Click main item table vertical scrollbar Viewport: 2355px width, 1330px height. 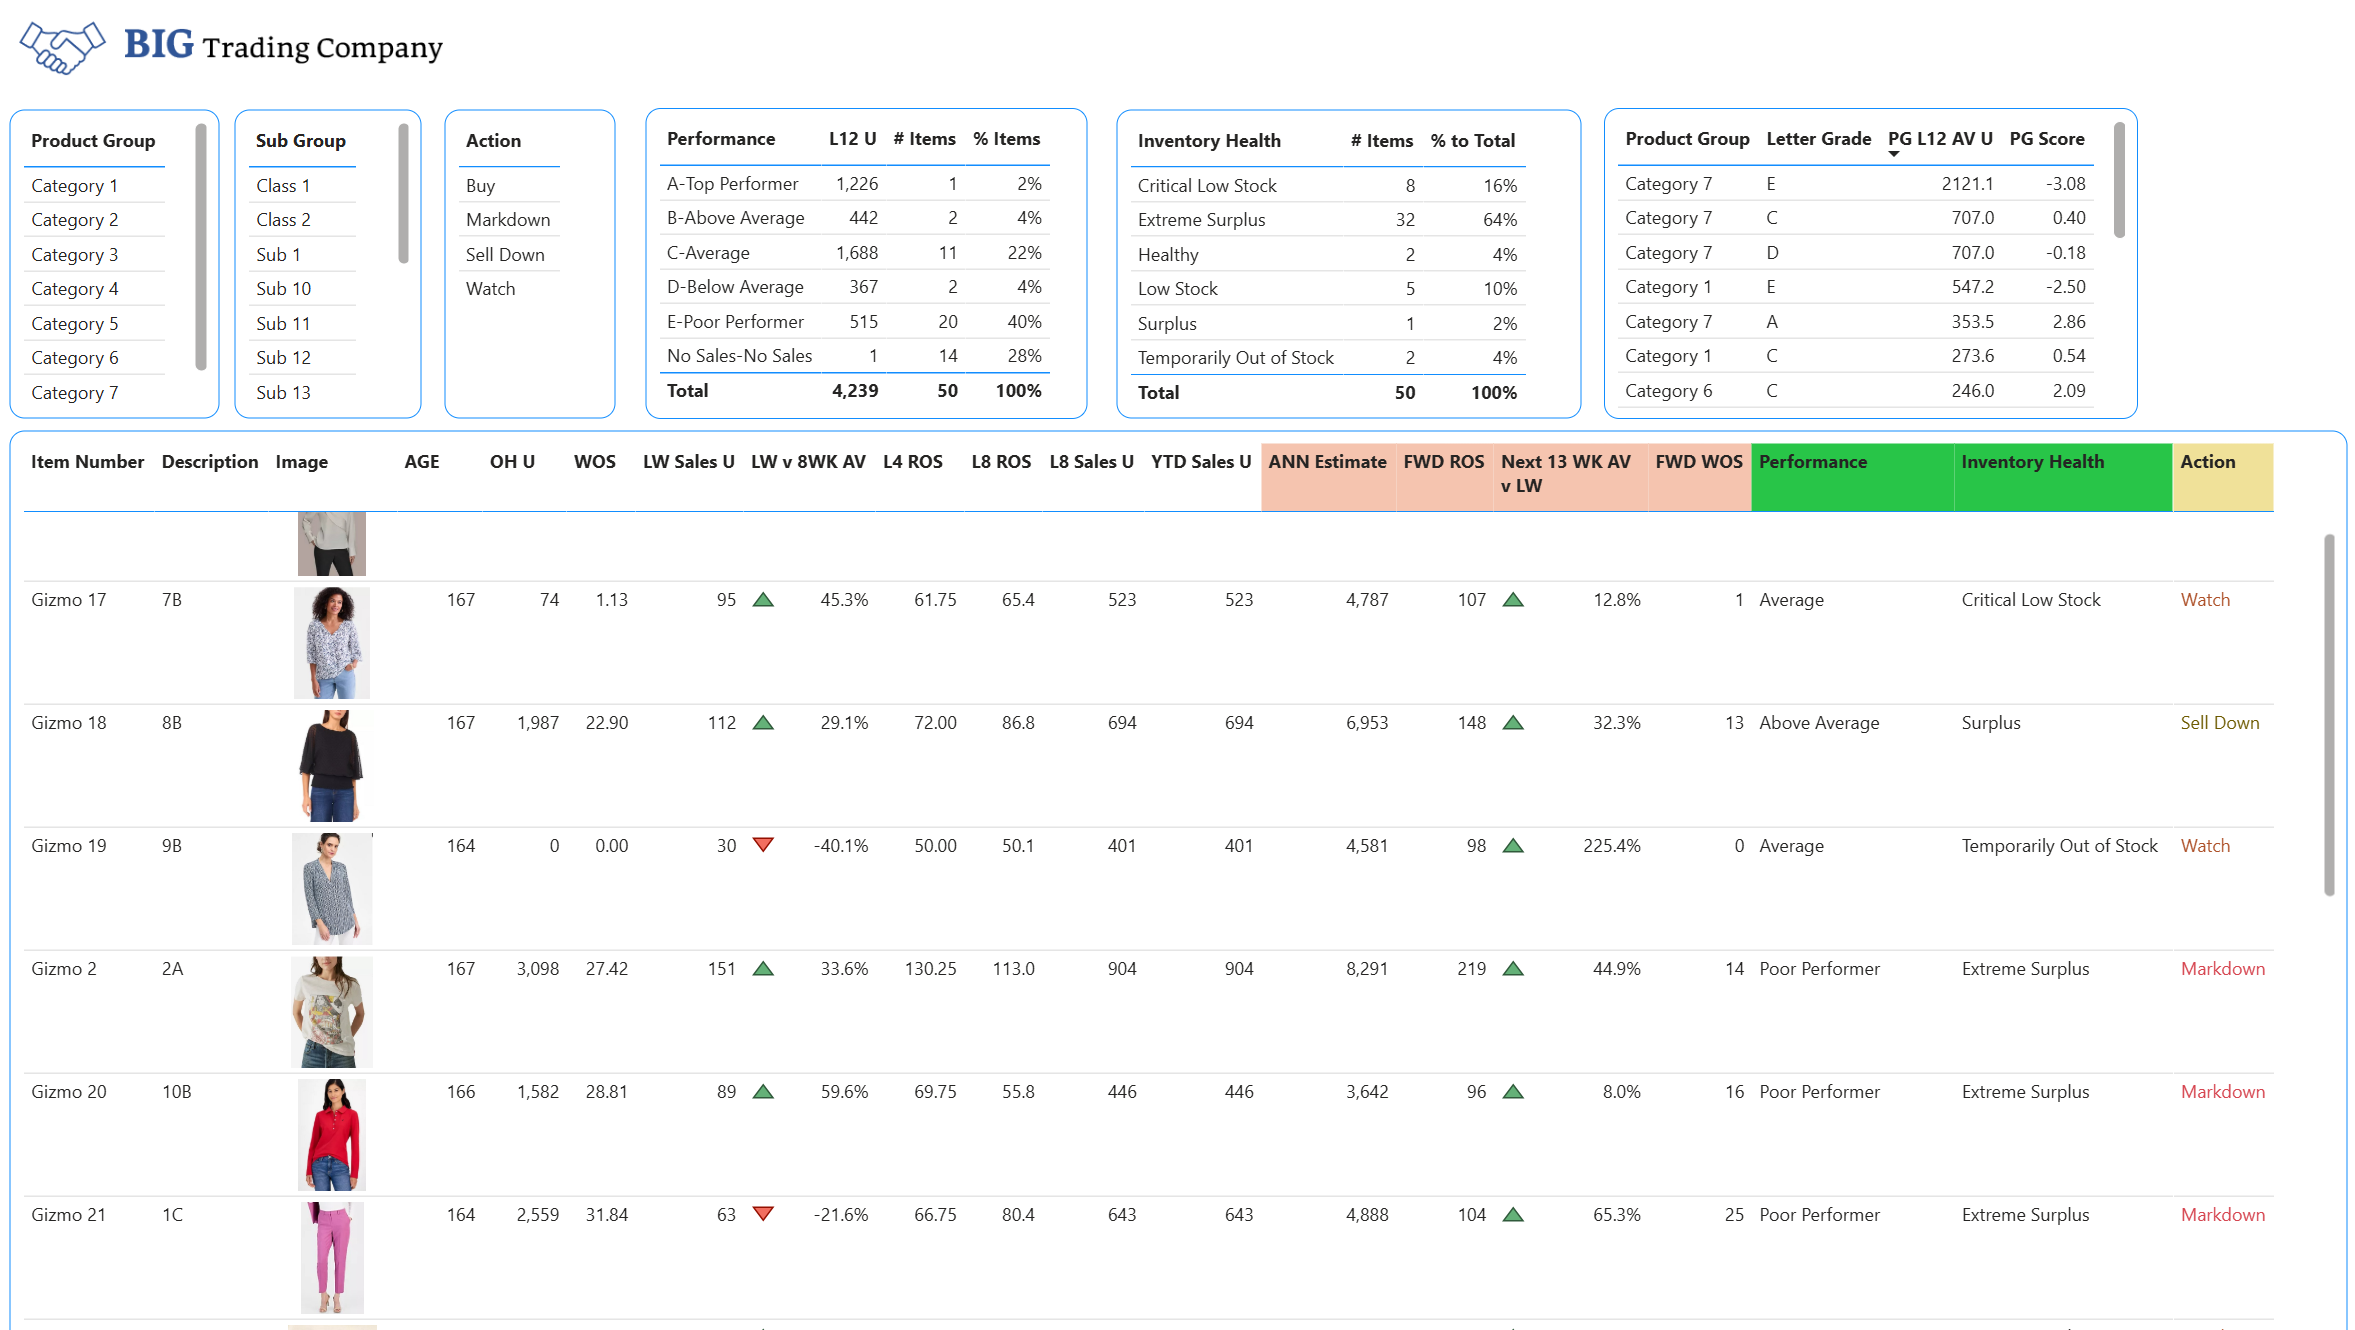point(2329,715)
